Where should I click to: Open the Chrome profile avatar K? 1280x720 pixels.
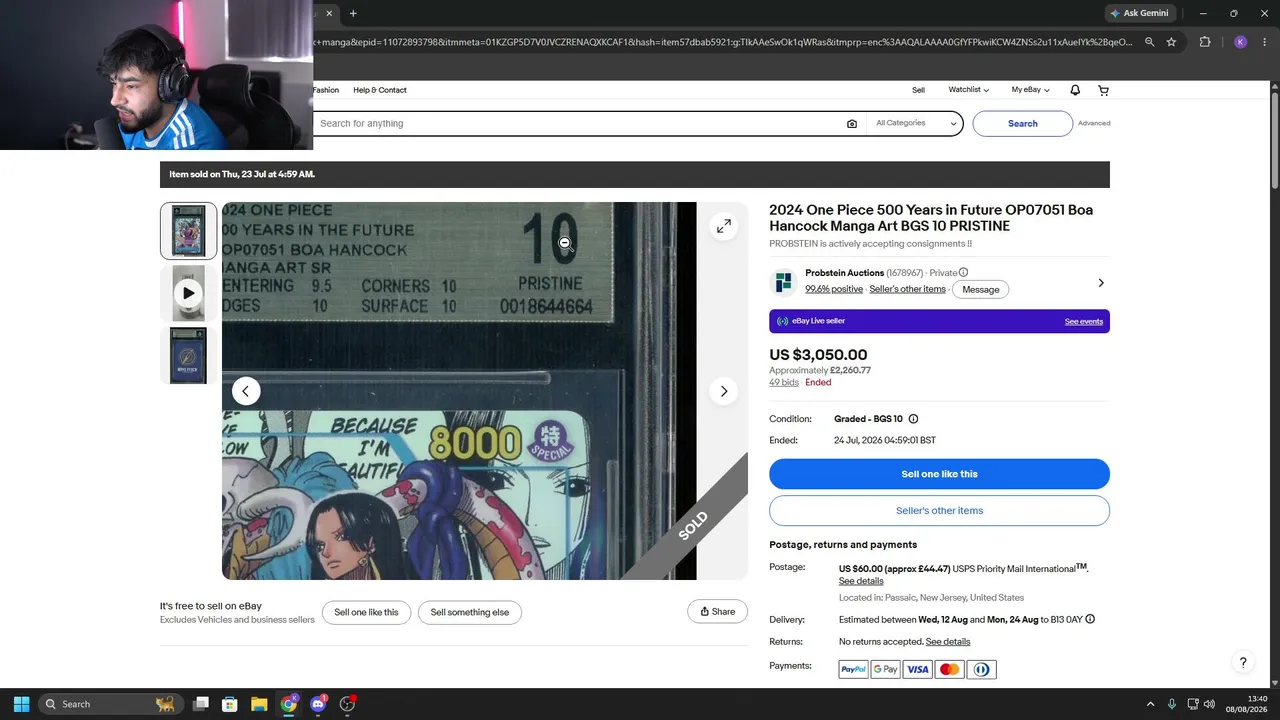coord(1240,42)
